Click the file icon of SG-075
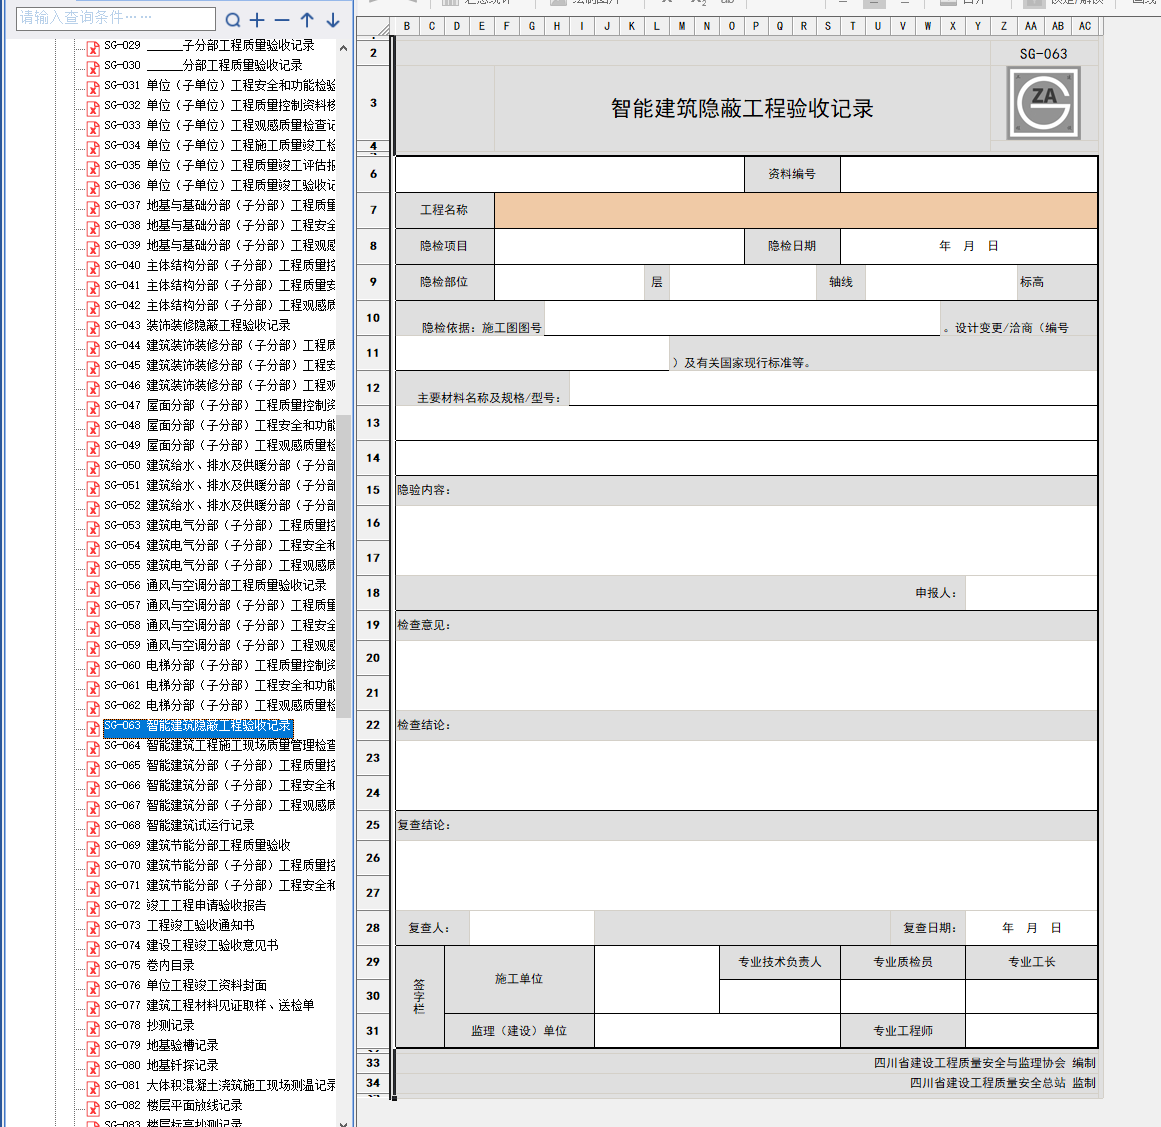Image resolution: width=1161 pixels, height=1127 pixels. click(x=93, y=969)
